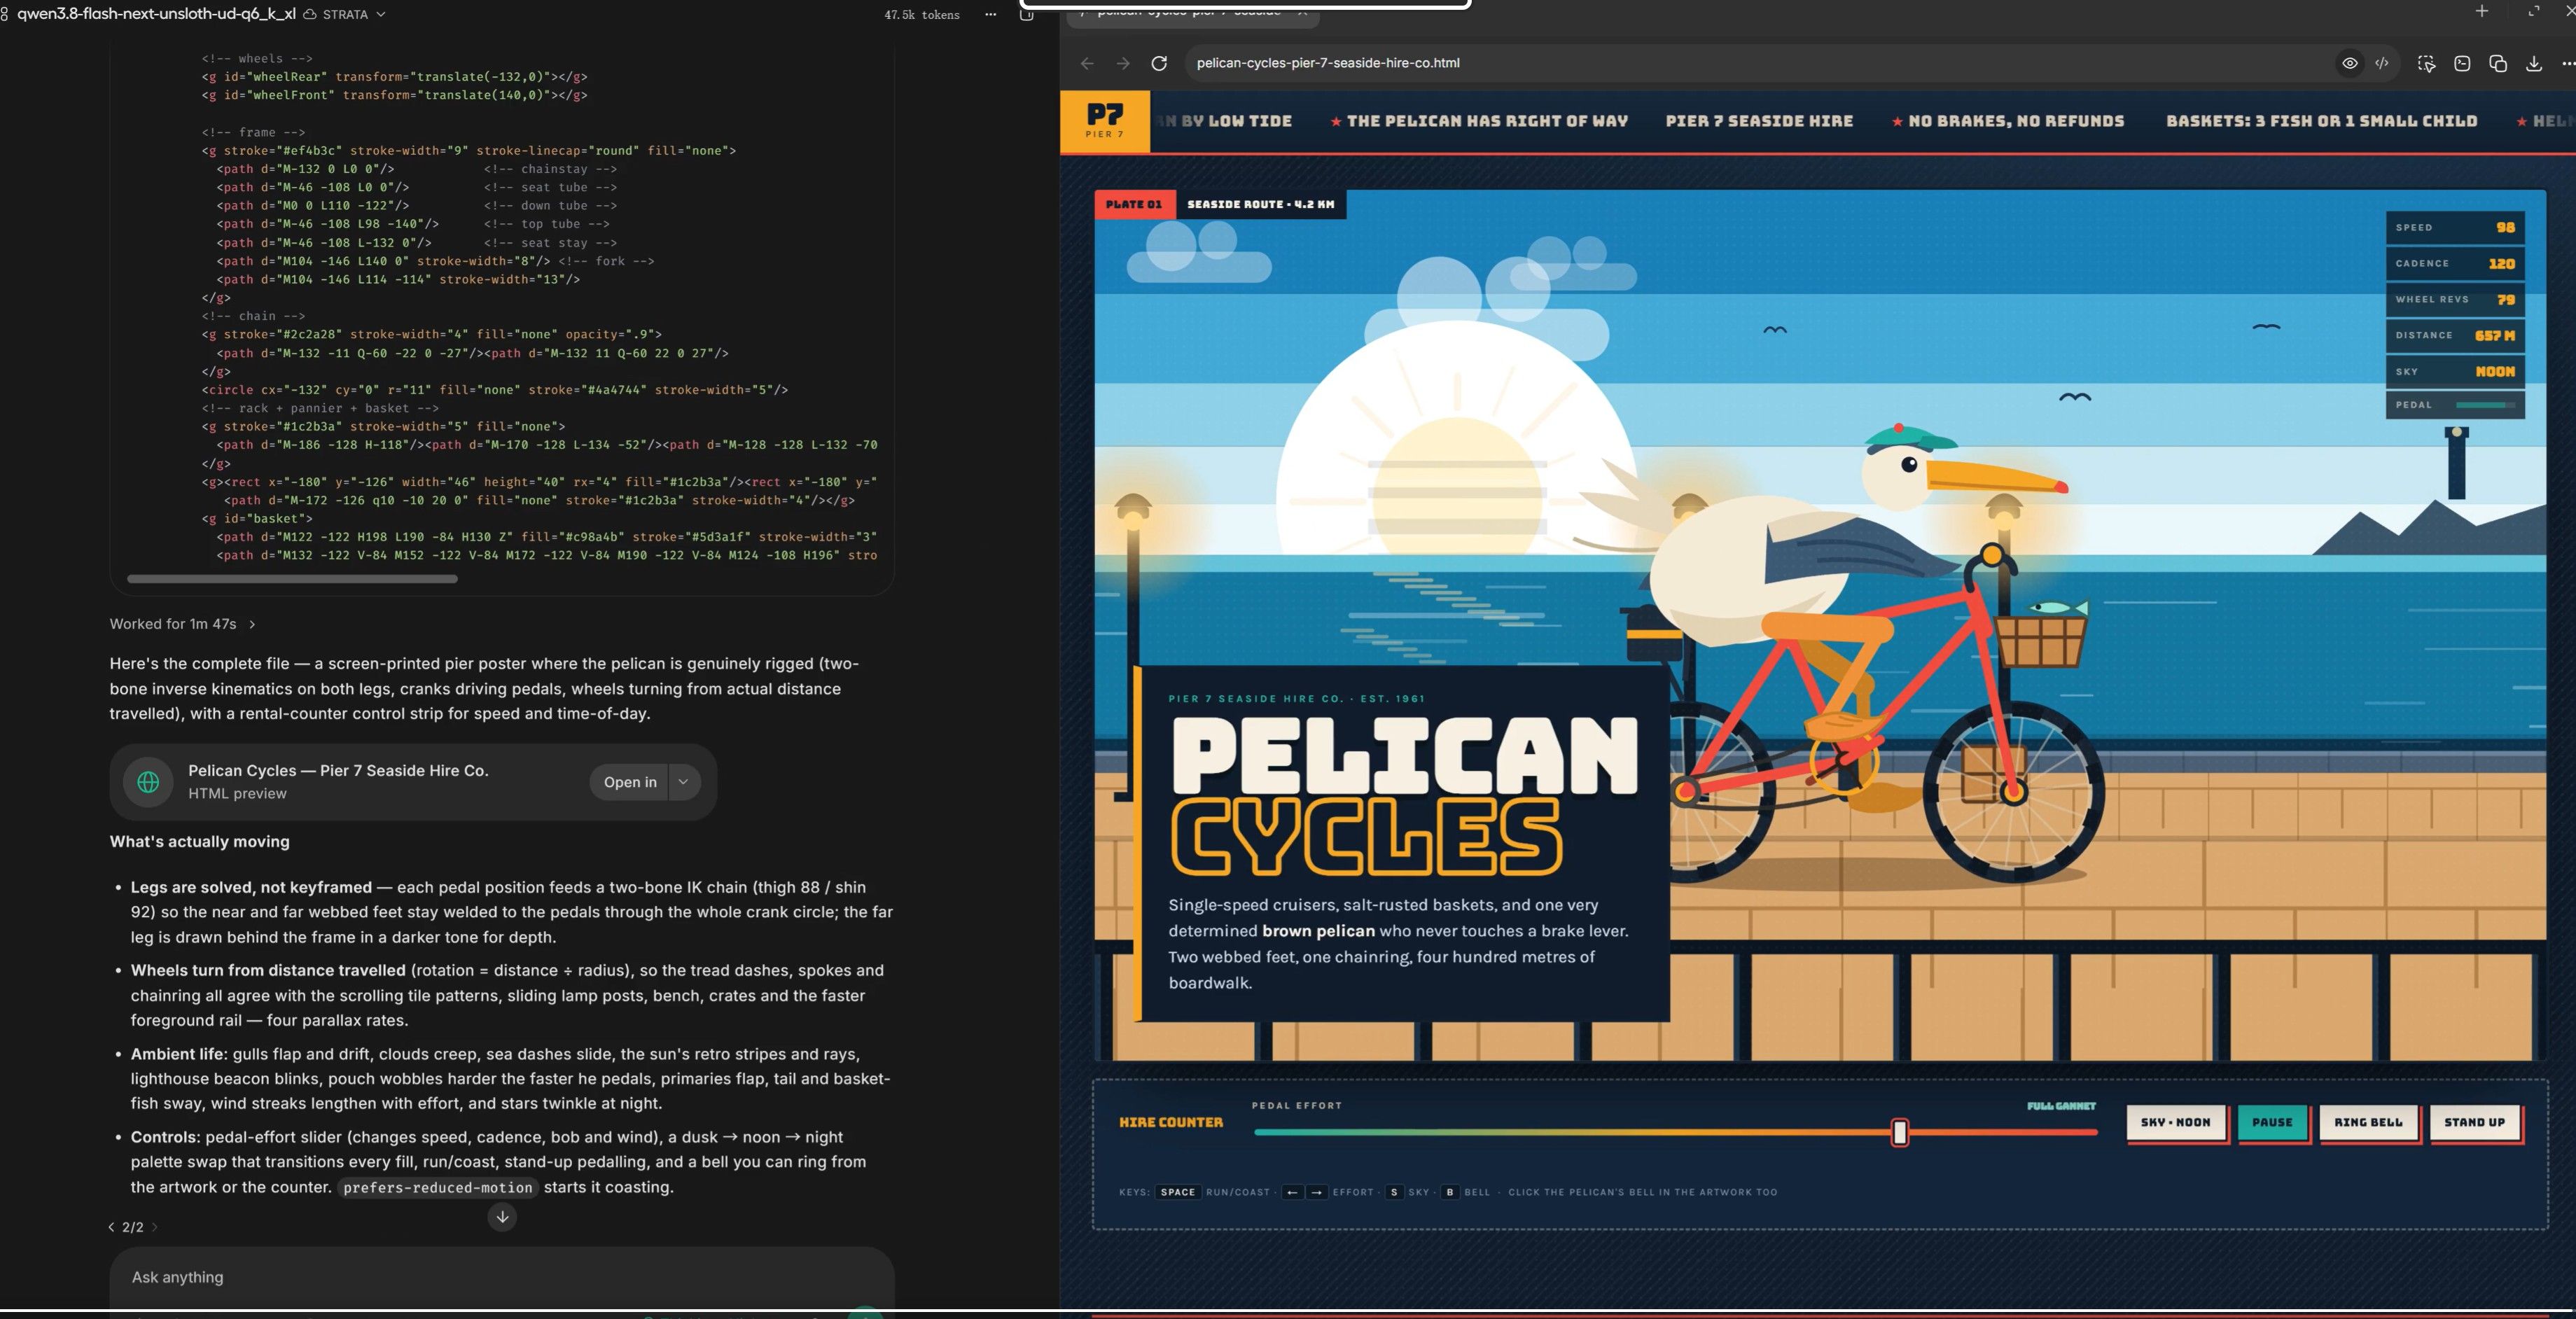
Task: Toggle the eye preview mode
Action: click(x=2350, y=63)
